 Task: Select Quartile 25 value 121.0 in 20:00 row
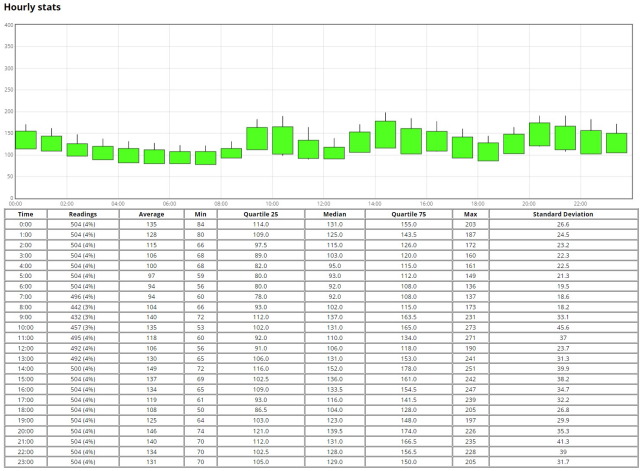(x=260, y=431)
